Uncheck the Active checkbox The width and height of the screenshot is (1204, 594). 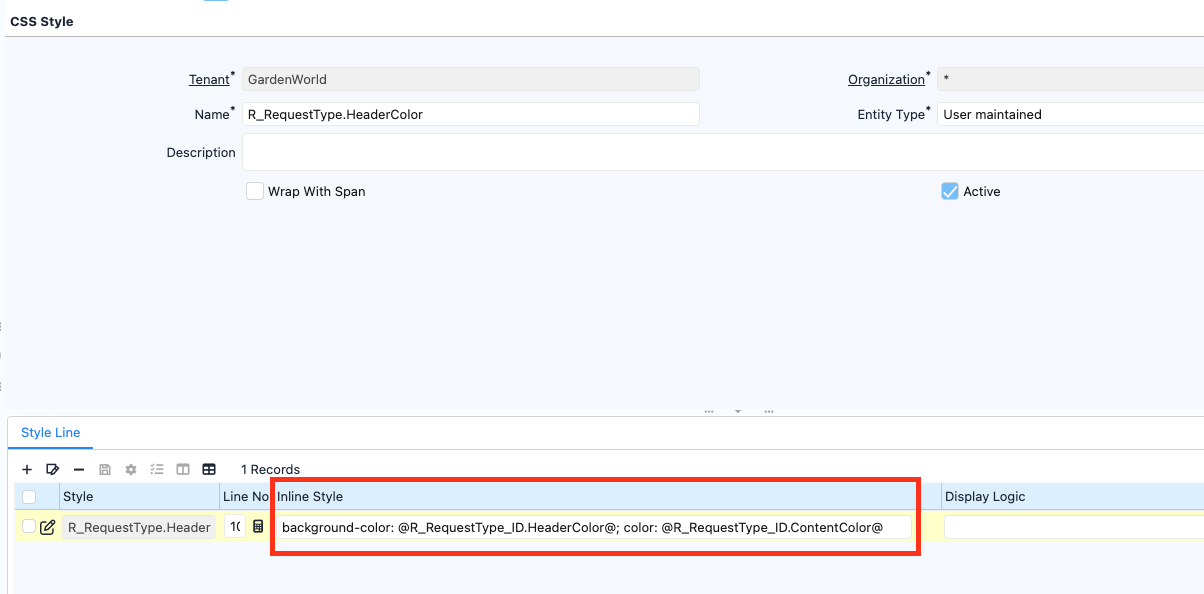tap(950, 191)
